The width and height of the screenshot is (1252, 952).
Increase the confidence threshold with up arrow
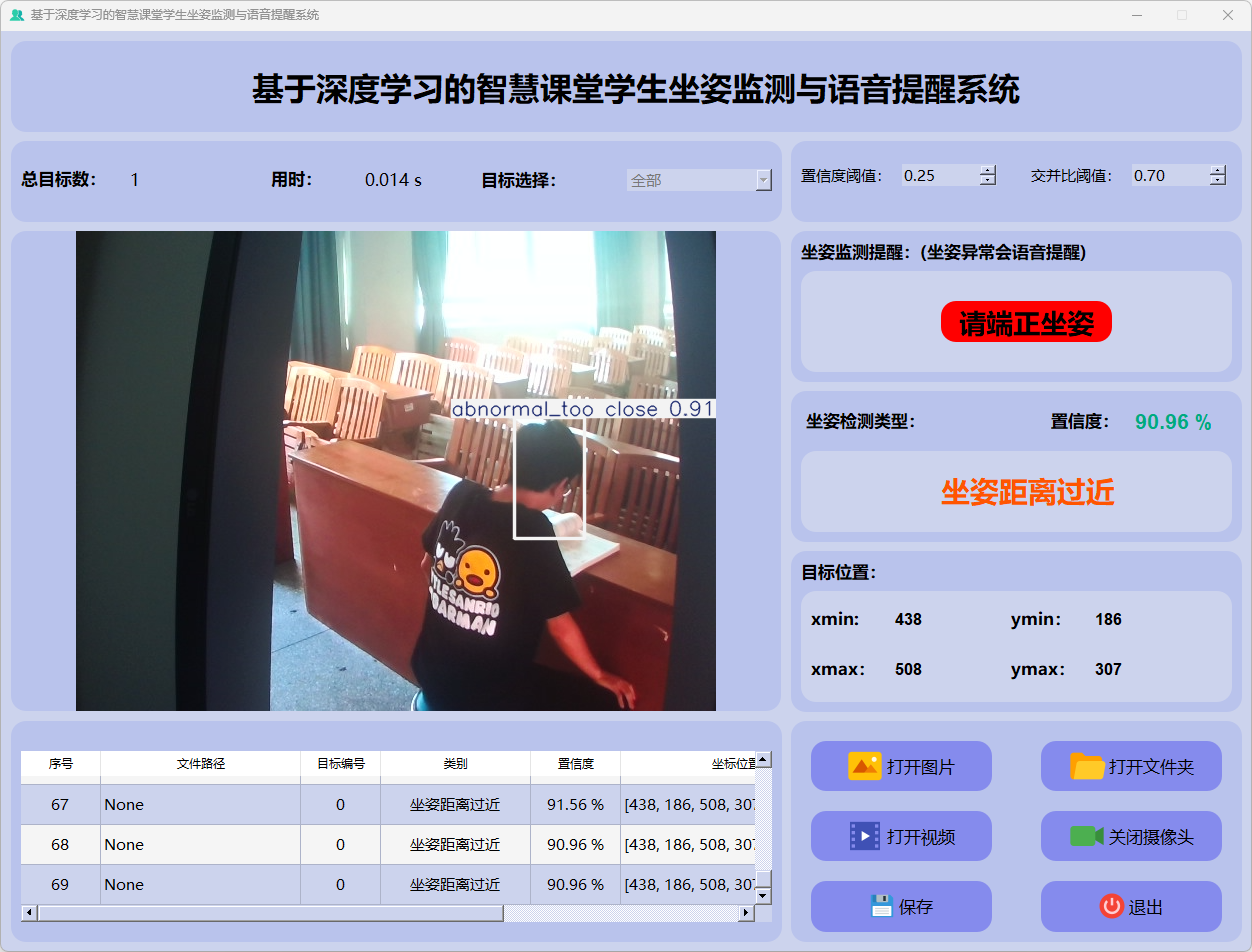(988, 170)
